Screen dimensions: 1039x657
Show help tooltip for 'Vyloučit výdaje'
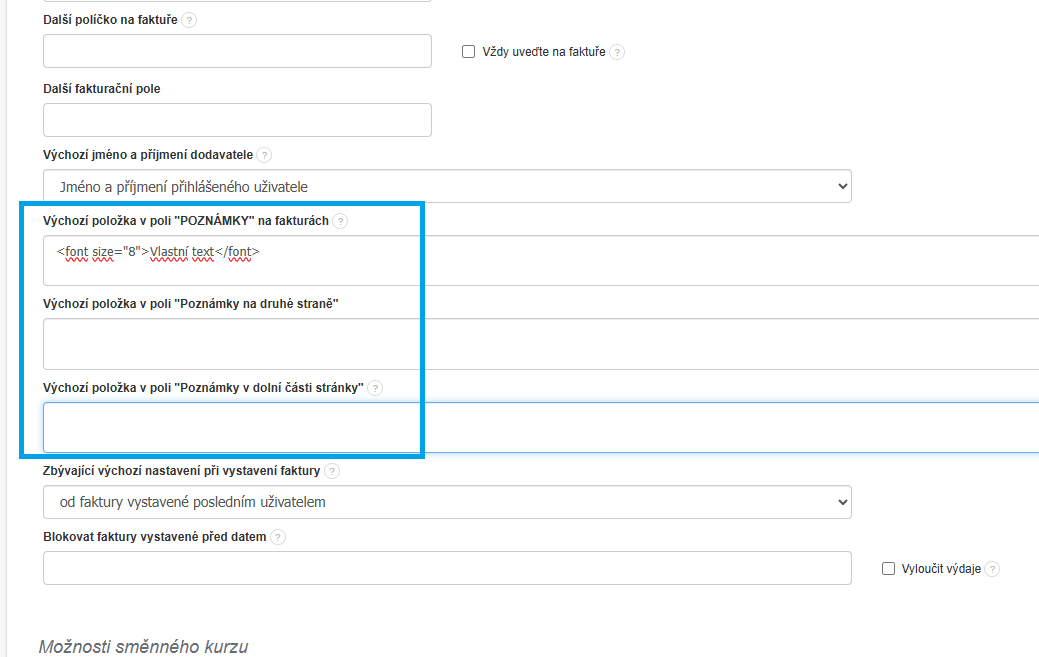point(992,569)
